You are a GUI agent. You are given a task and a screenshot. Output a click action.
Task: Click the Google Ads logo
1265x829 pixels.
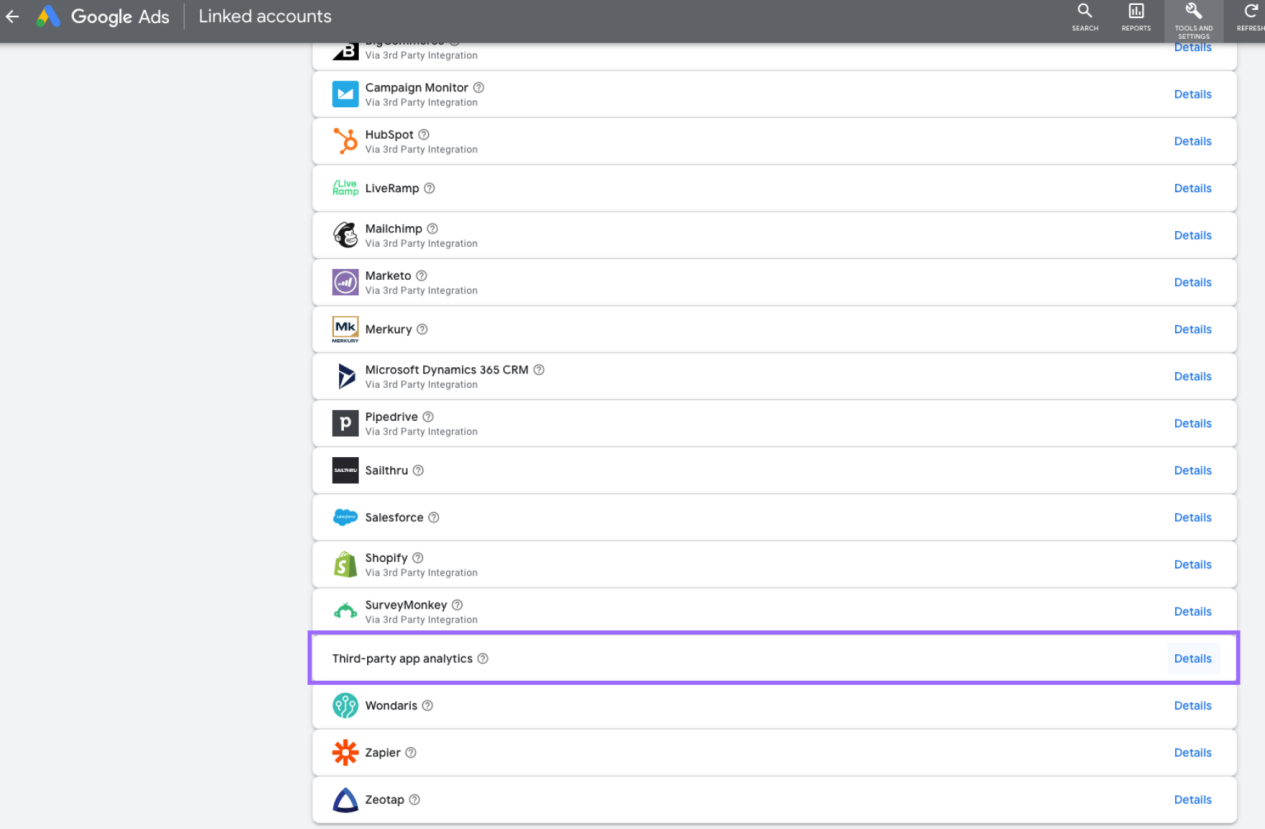point(49,17)
